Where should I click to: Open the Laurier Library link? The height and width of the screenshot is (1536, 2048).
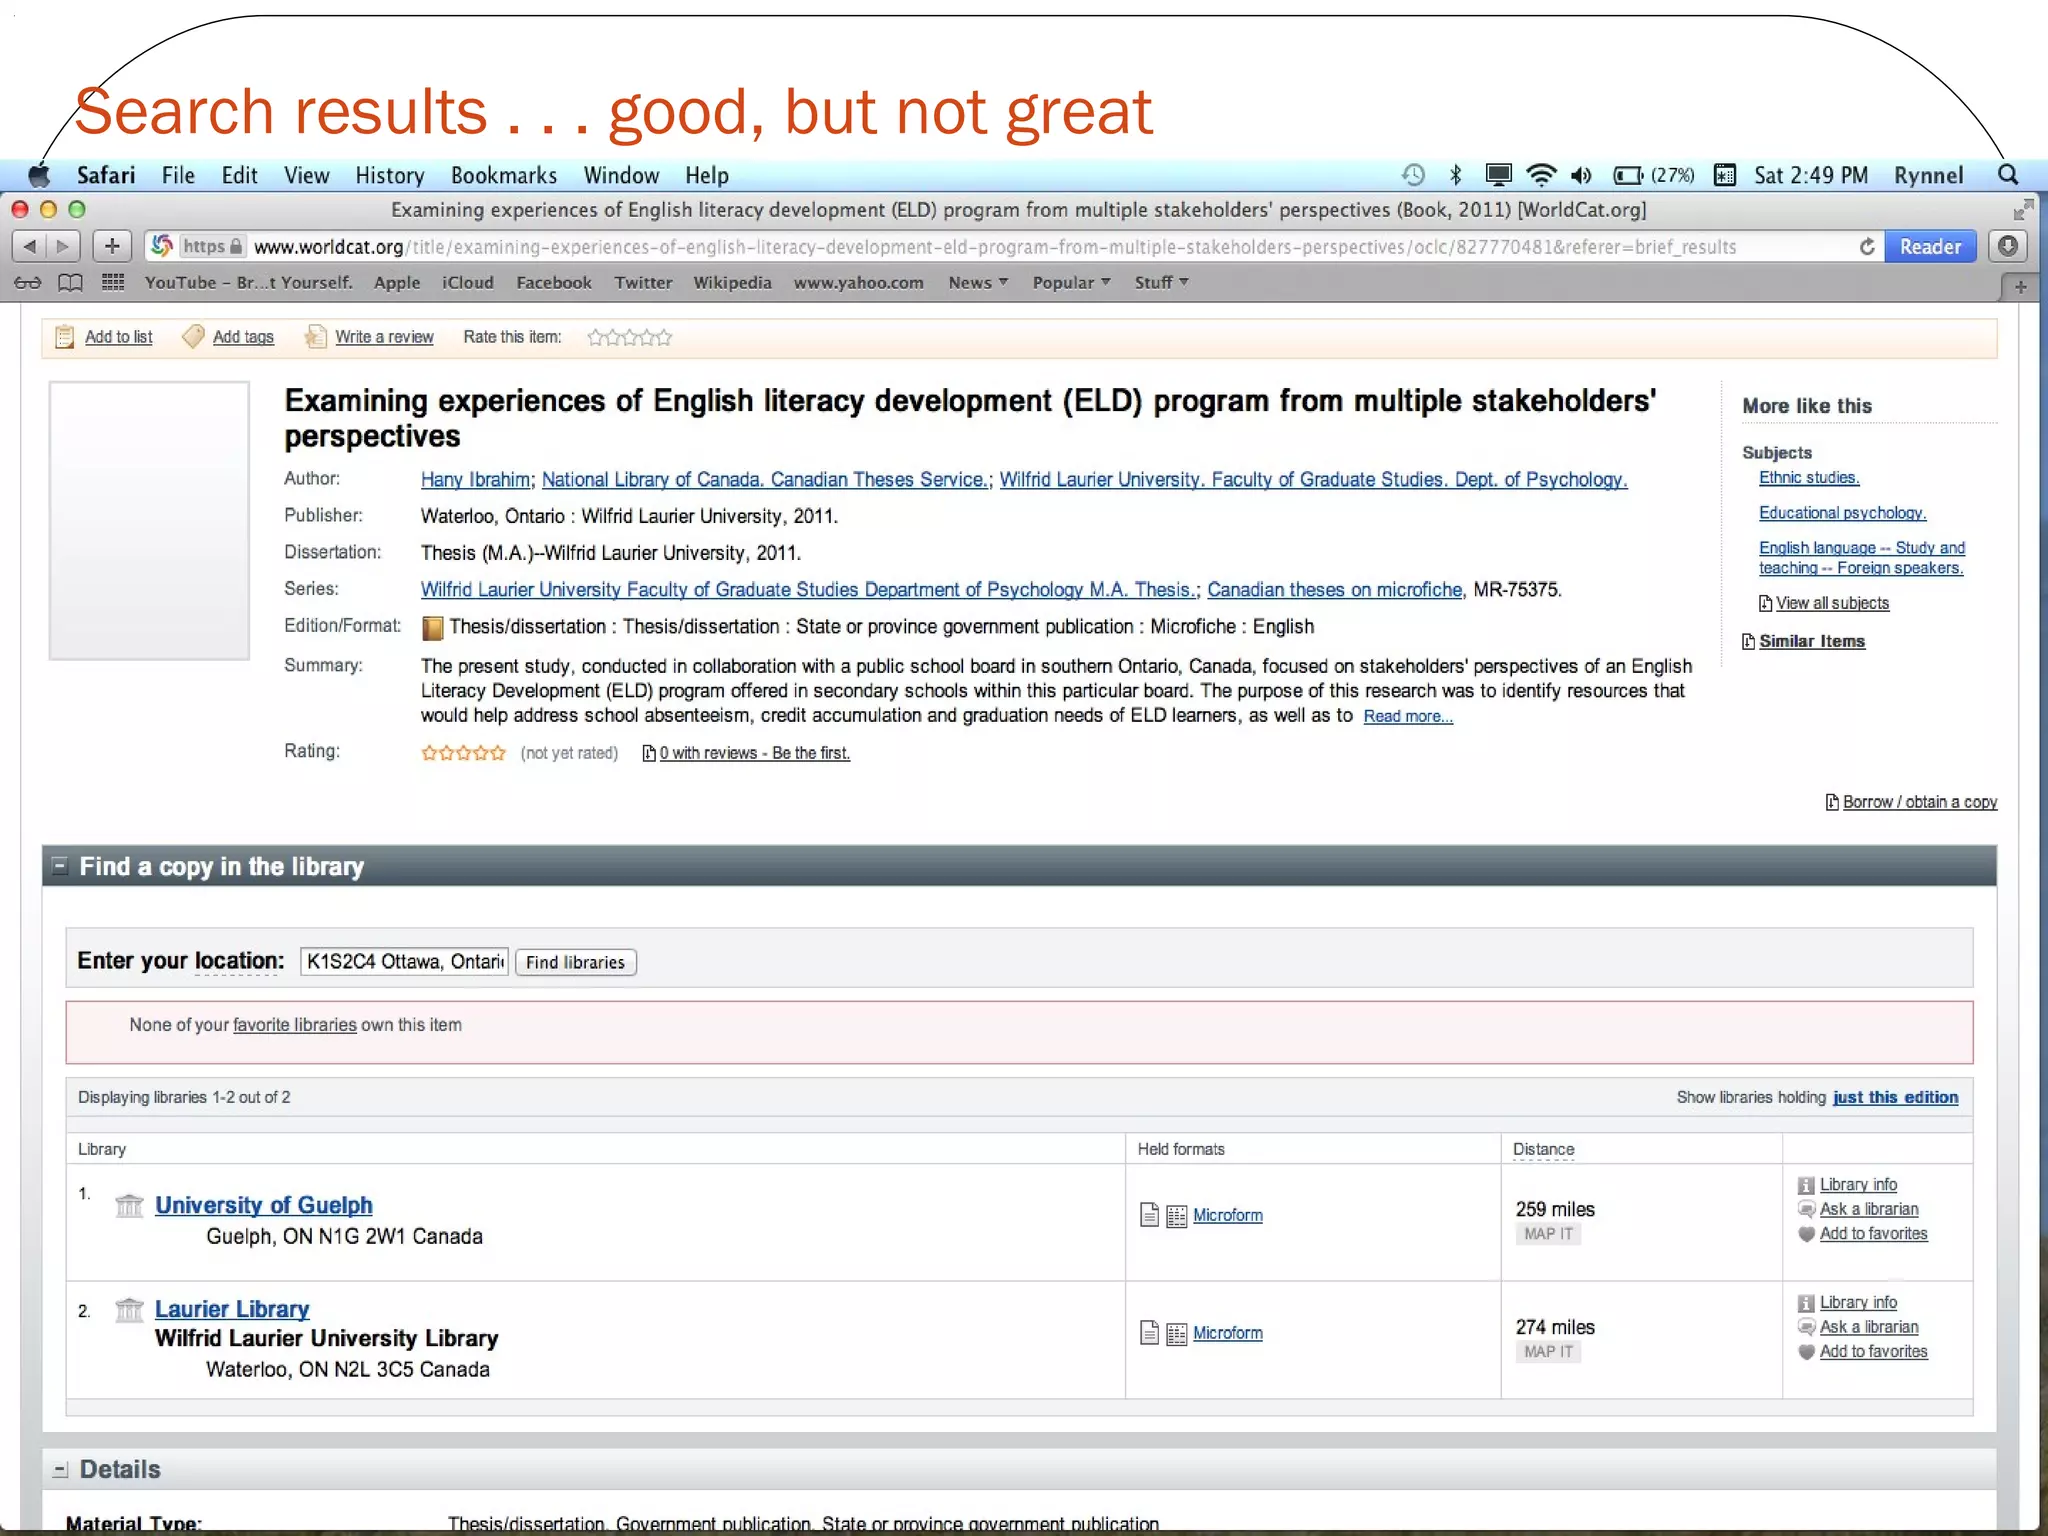pos(232,1309)
